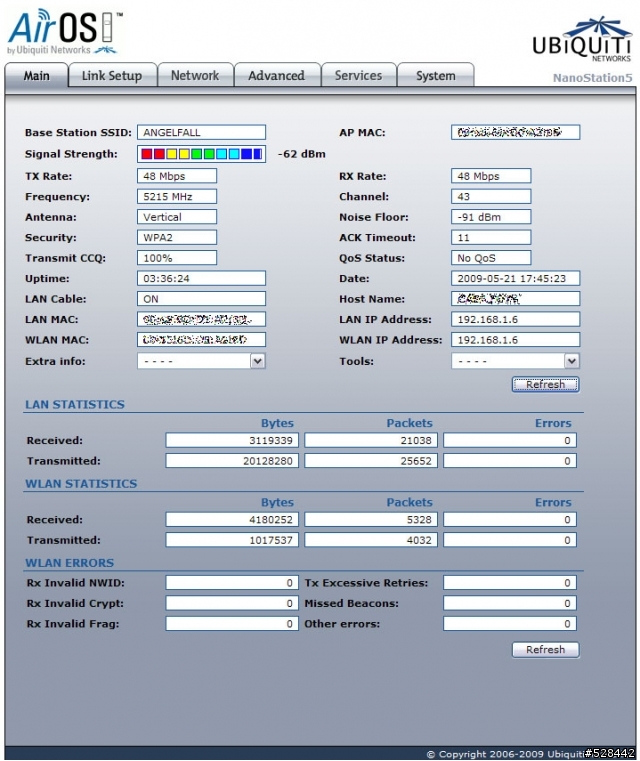Viewport: 640px width, 761px height.
Task: Click the LAN STATISTICS heading
Action: (x=75, y=405)
